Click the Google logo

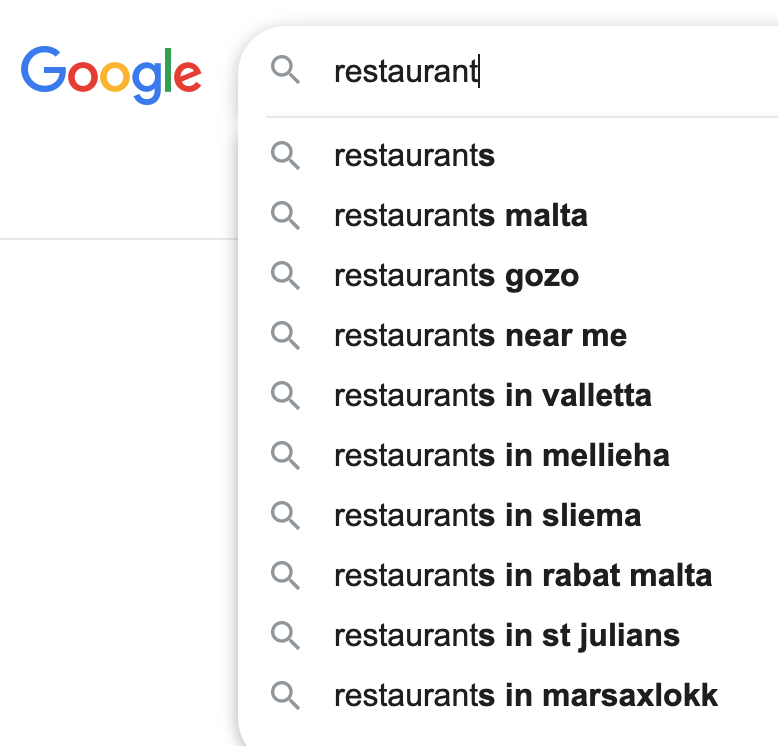coord(111,75)
